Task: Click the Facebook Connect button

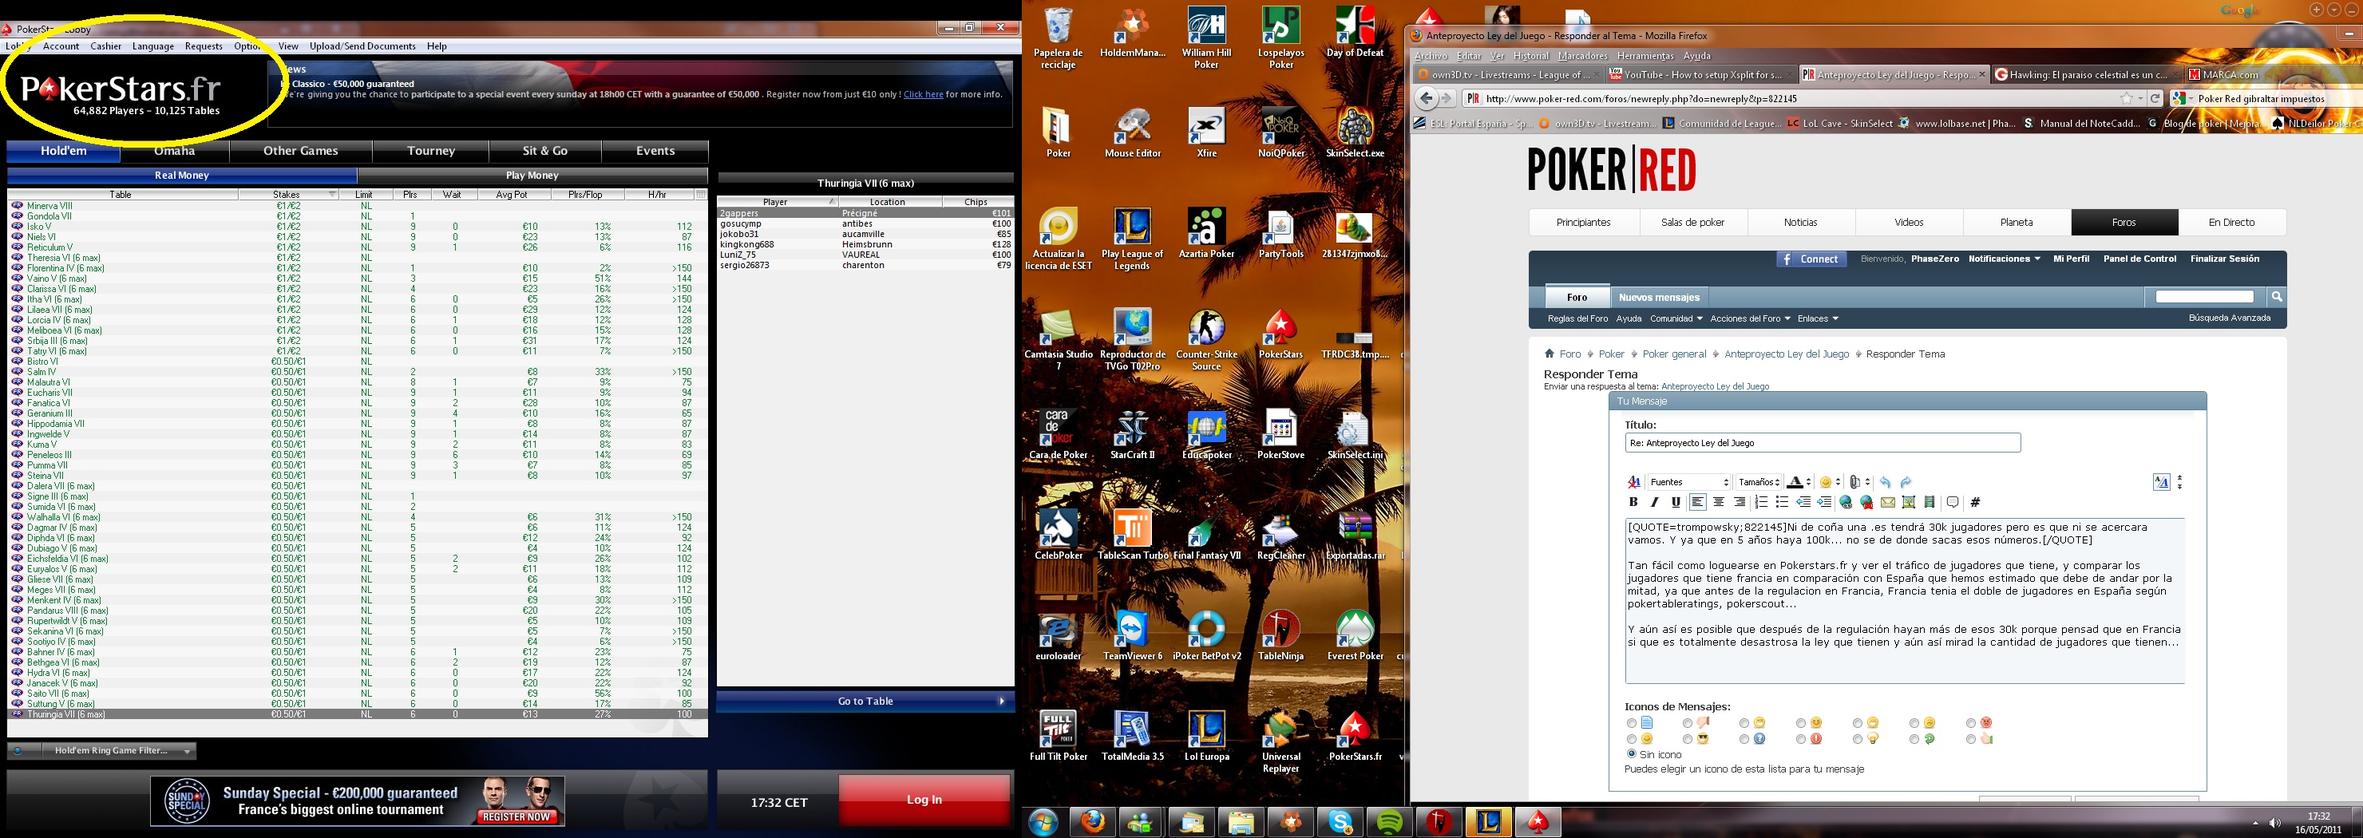Action: click(x=1811, y=259)
